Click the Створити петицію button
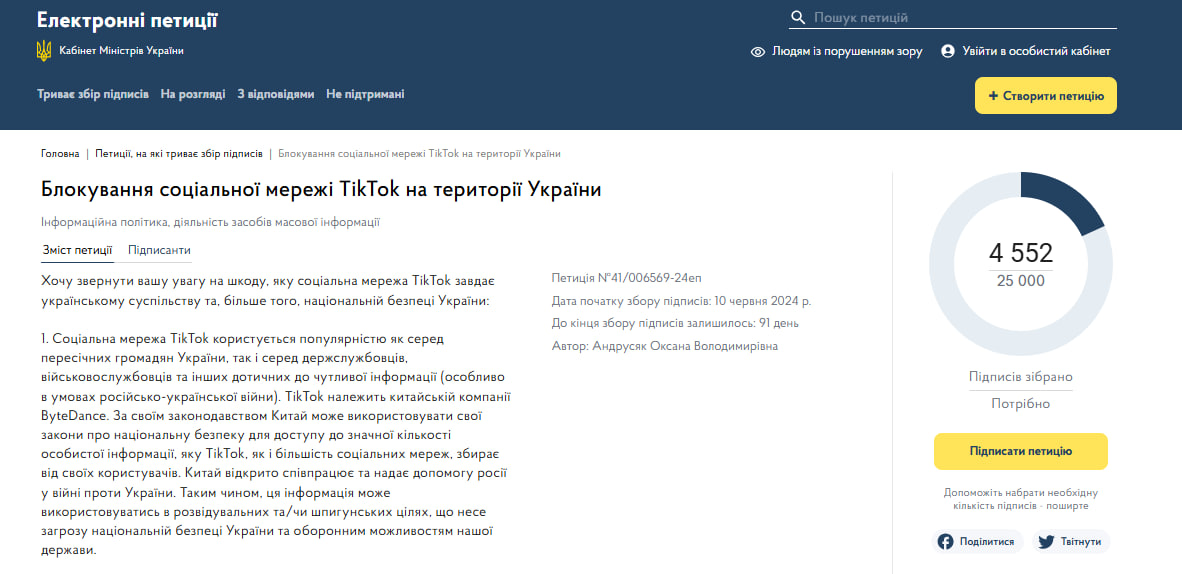The image size is (1182, 574). [1046, 96]
